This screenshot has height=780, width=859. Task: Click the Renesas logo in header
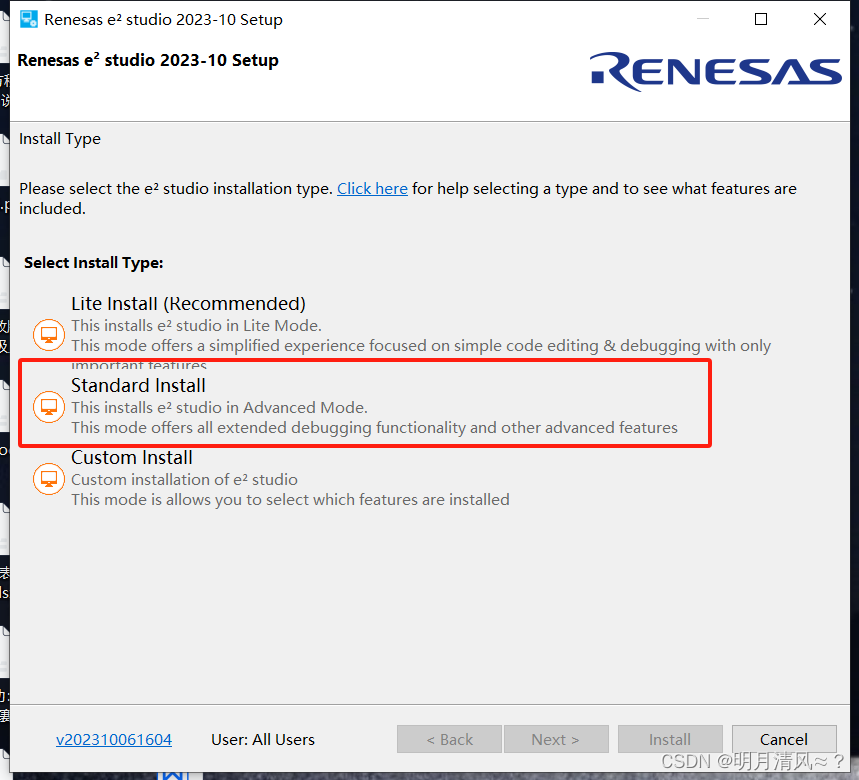coord(715,71)
